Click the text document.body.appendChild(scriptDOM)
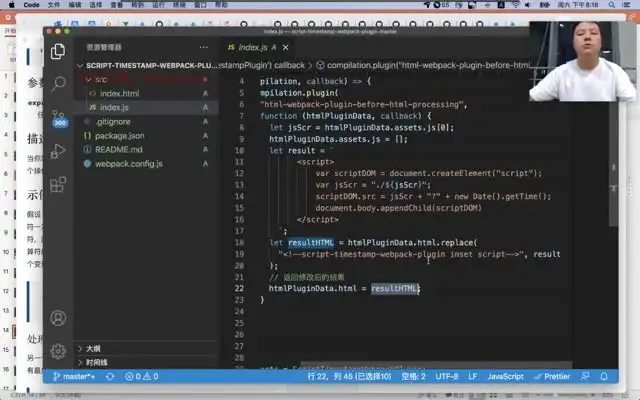 [x=398, y=208]
